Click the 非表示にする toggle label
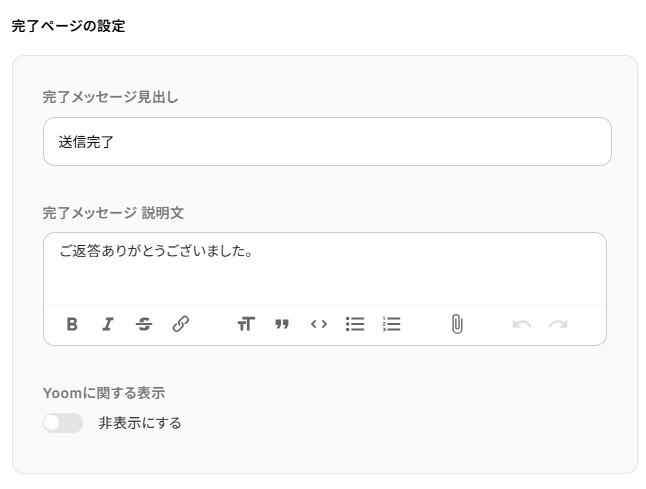The height and width of the screenshot is (489, 646). point(140,423)
